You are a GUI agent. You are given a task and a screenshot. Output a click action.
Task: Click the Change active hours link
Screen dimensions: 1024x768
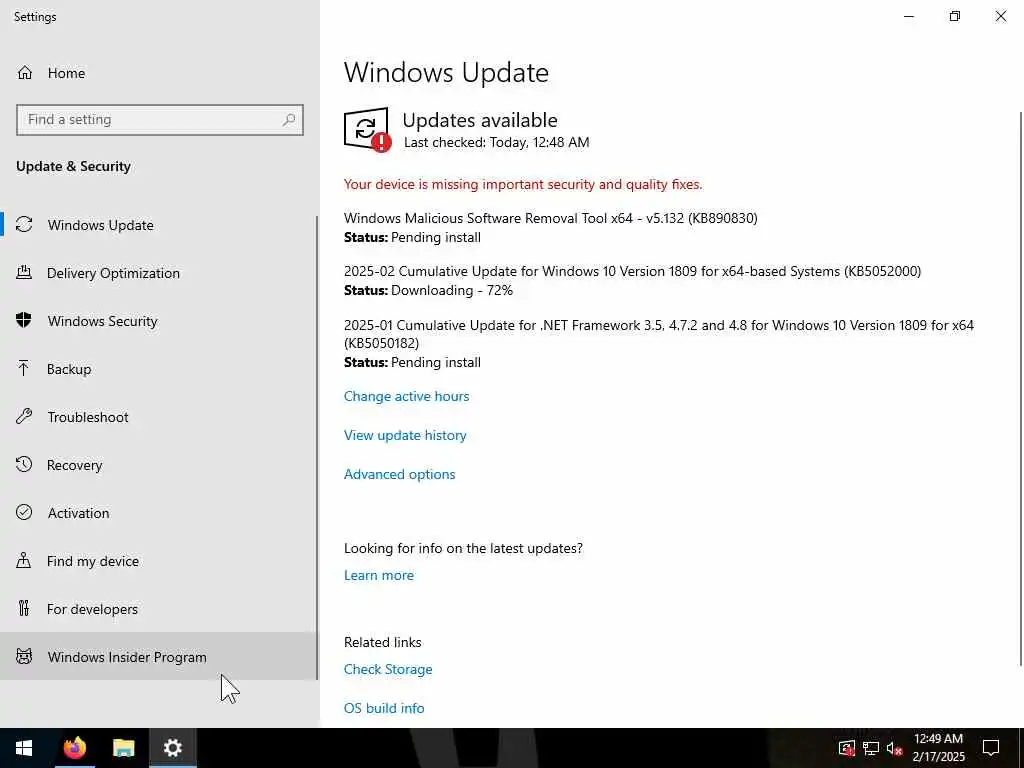pyautogui.click(x=406, y=396)
